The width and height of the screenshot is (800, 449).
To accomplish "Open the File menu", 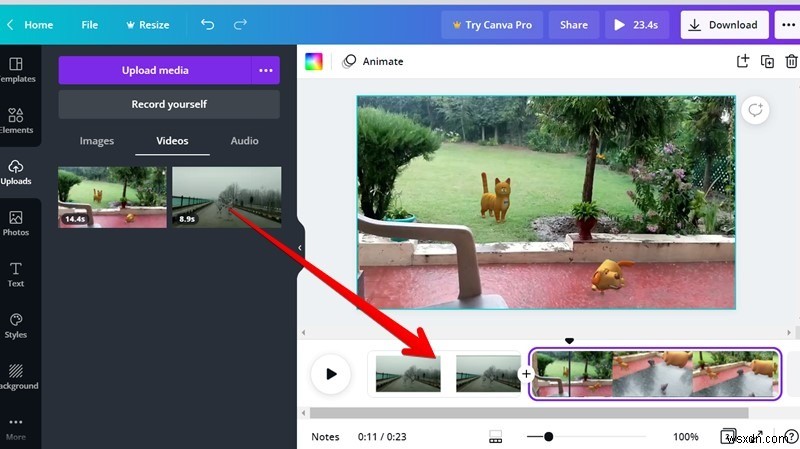I will 89,24.
